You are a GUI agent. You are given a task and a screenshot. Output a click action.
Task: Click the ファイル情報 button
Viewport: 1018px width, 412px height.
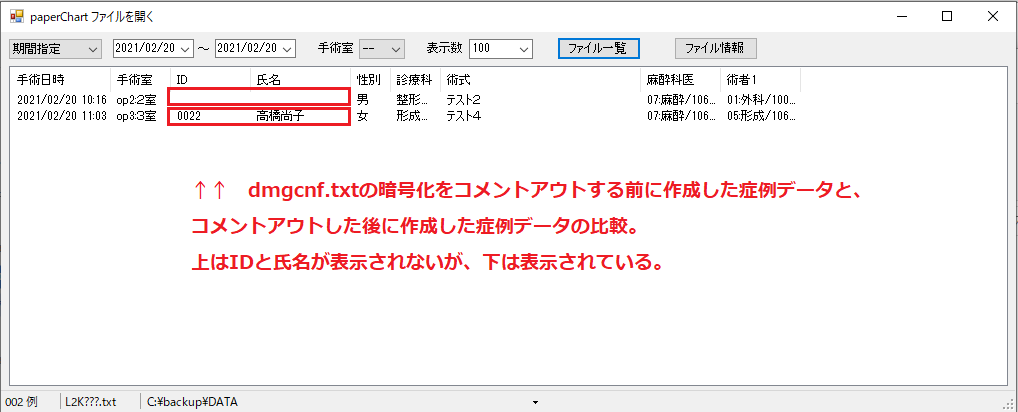(x=715, y=48)
